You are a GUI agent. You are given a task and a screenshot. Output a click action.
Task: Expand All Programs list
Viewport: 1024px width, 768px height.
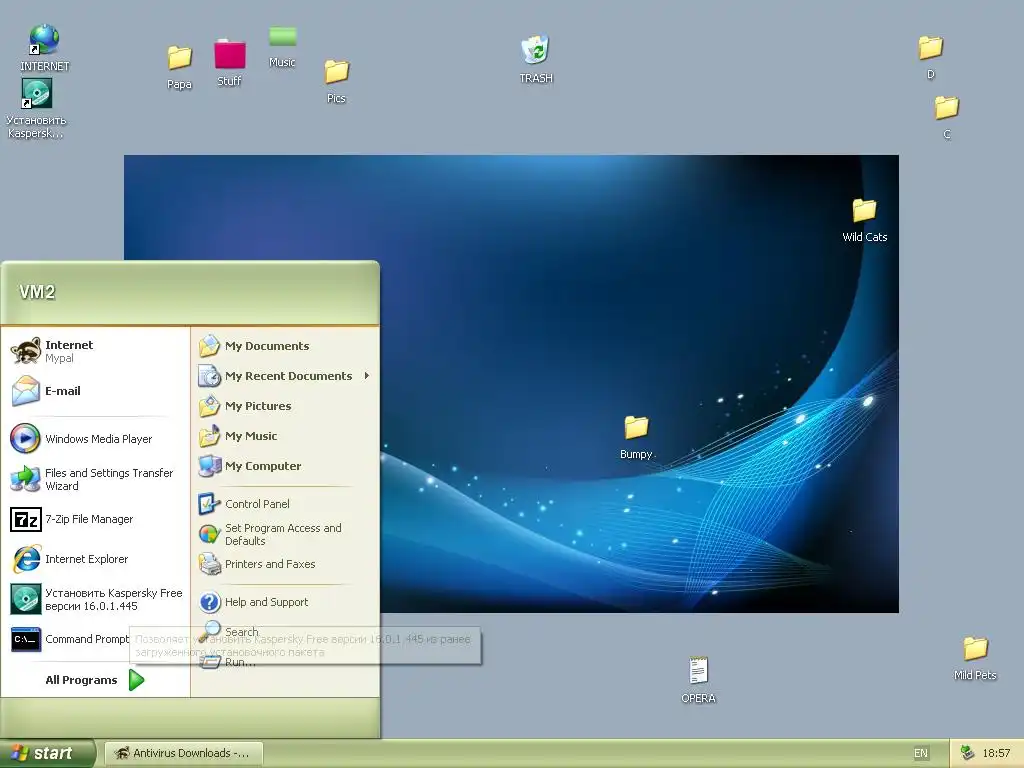[x=95, y=680]
